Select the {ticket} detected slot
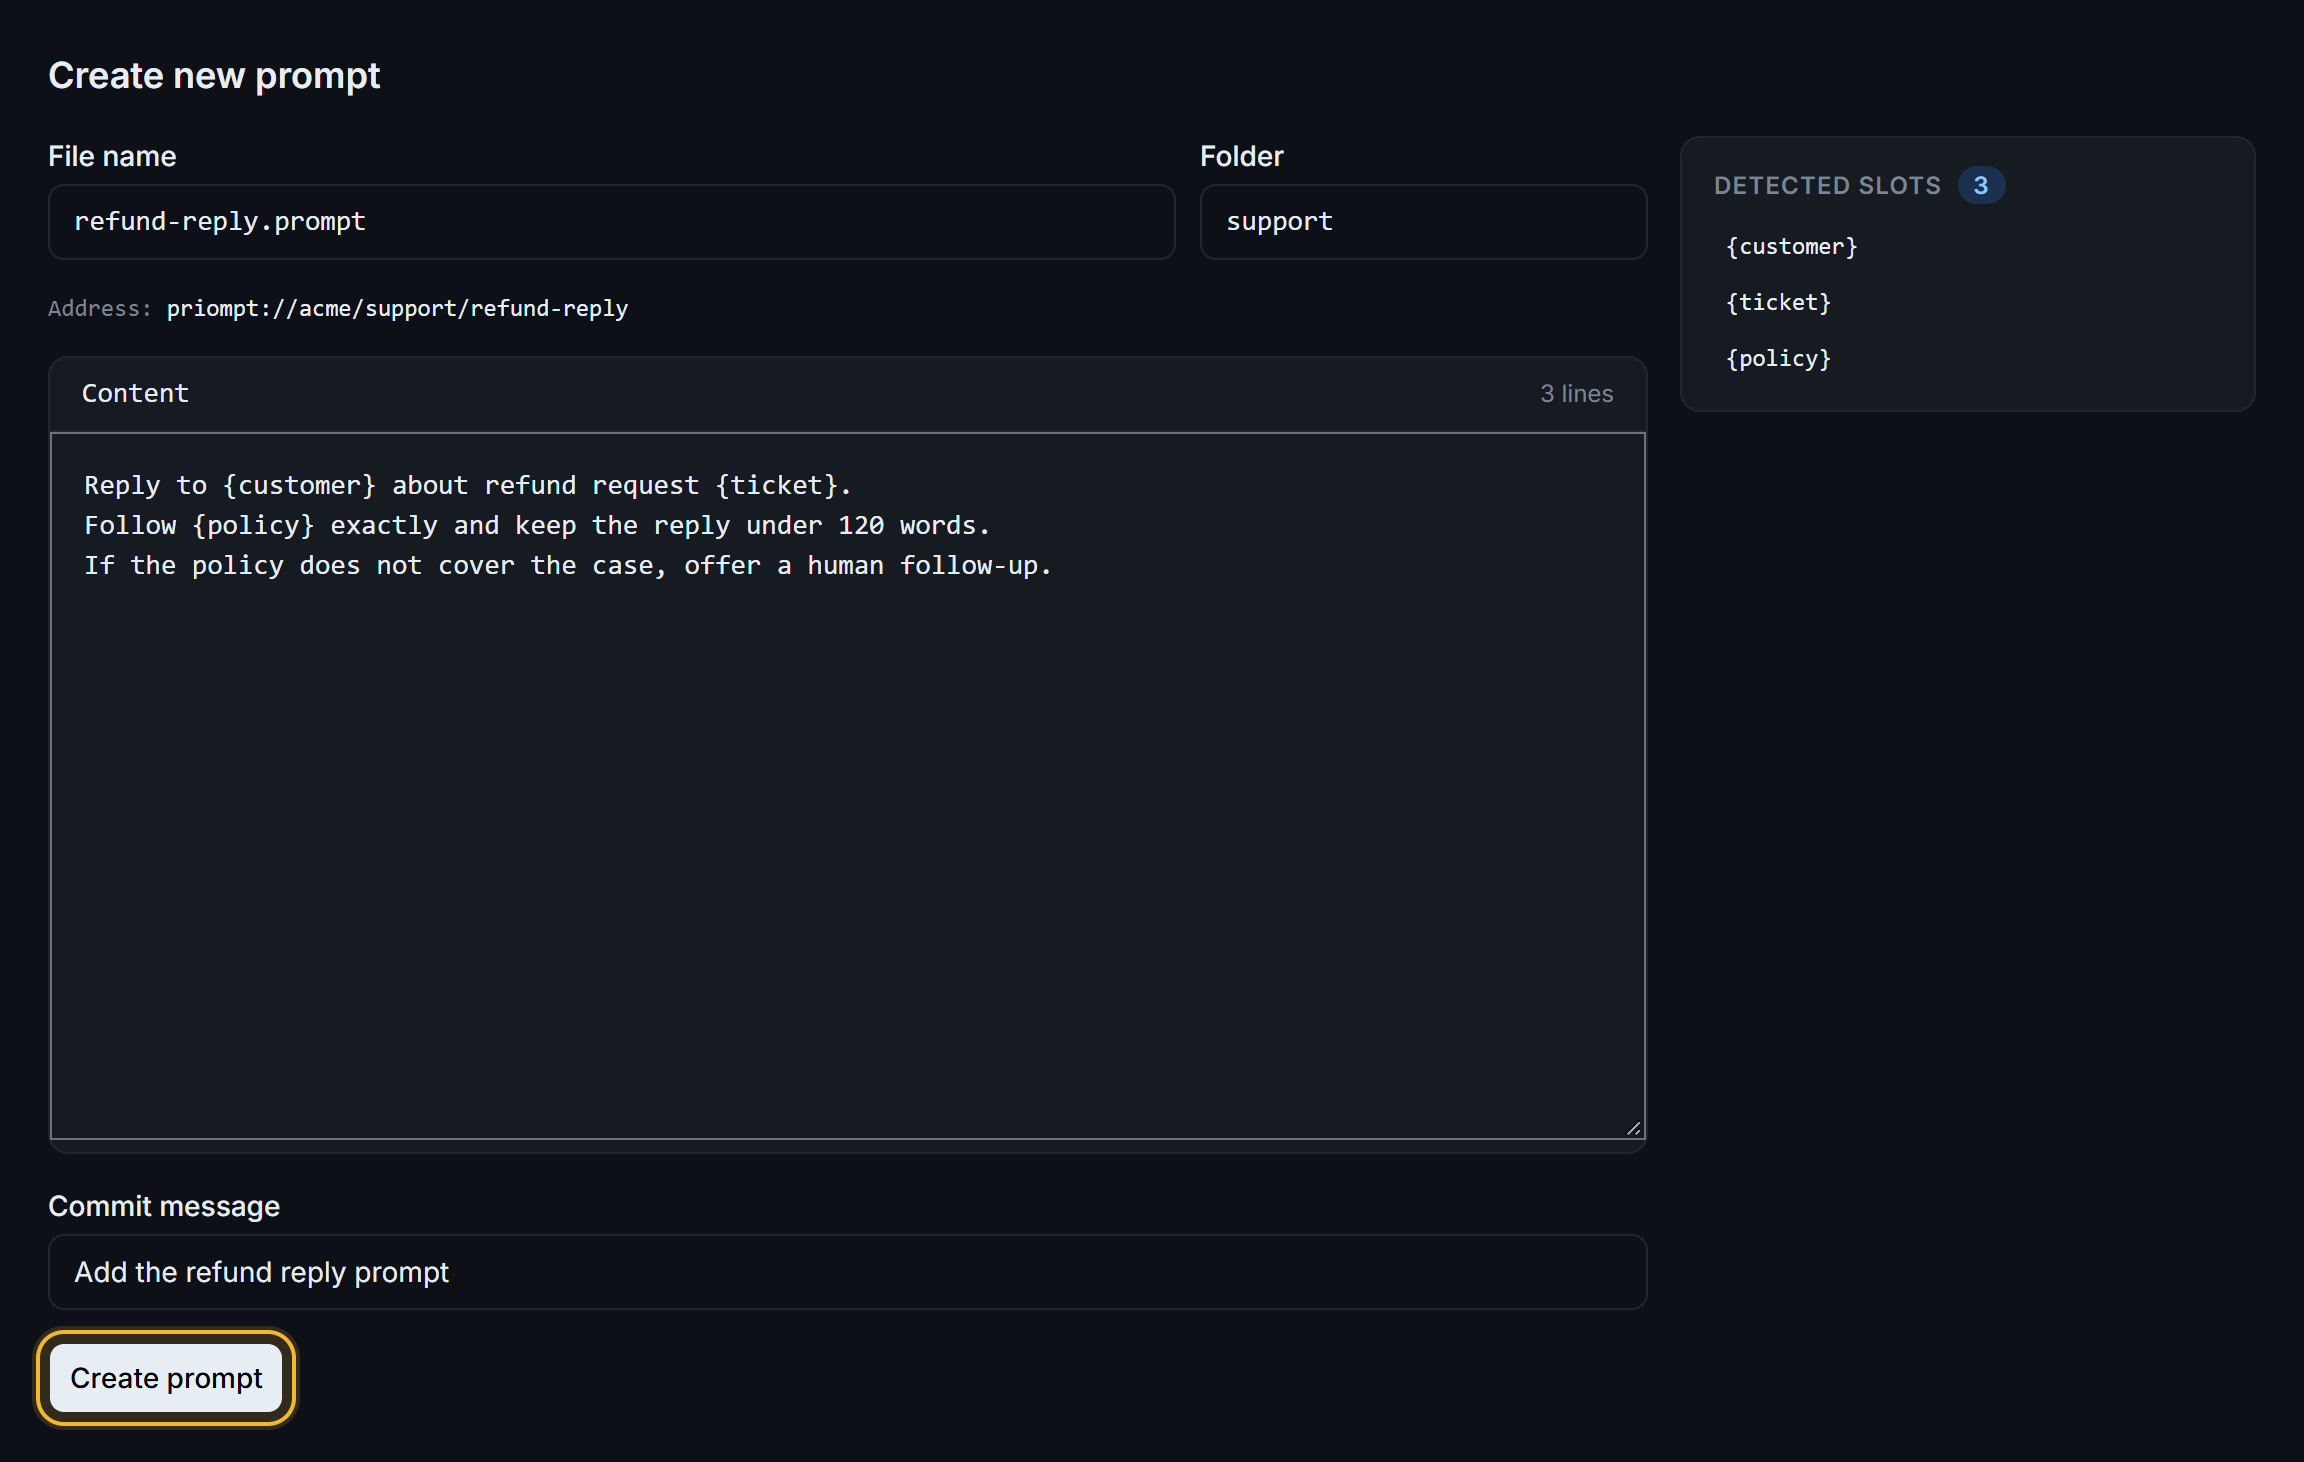Image resolution: width=2304 pixels, height=1462 pixels. click(1778, 303)
